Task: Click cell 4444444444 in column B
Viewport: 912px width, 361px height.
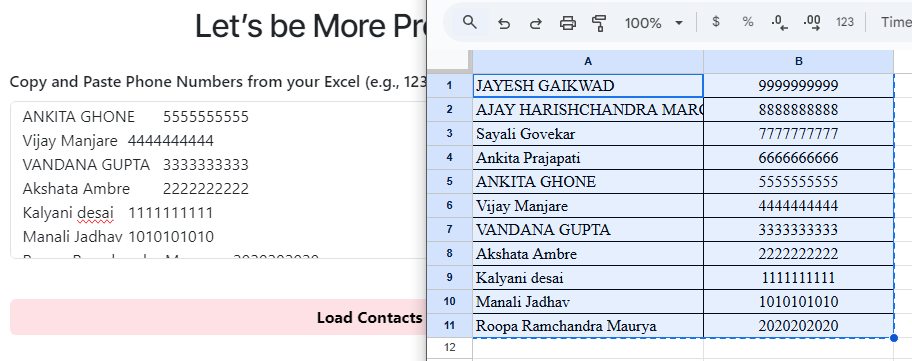Action: coord(799,206)
